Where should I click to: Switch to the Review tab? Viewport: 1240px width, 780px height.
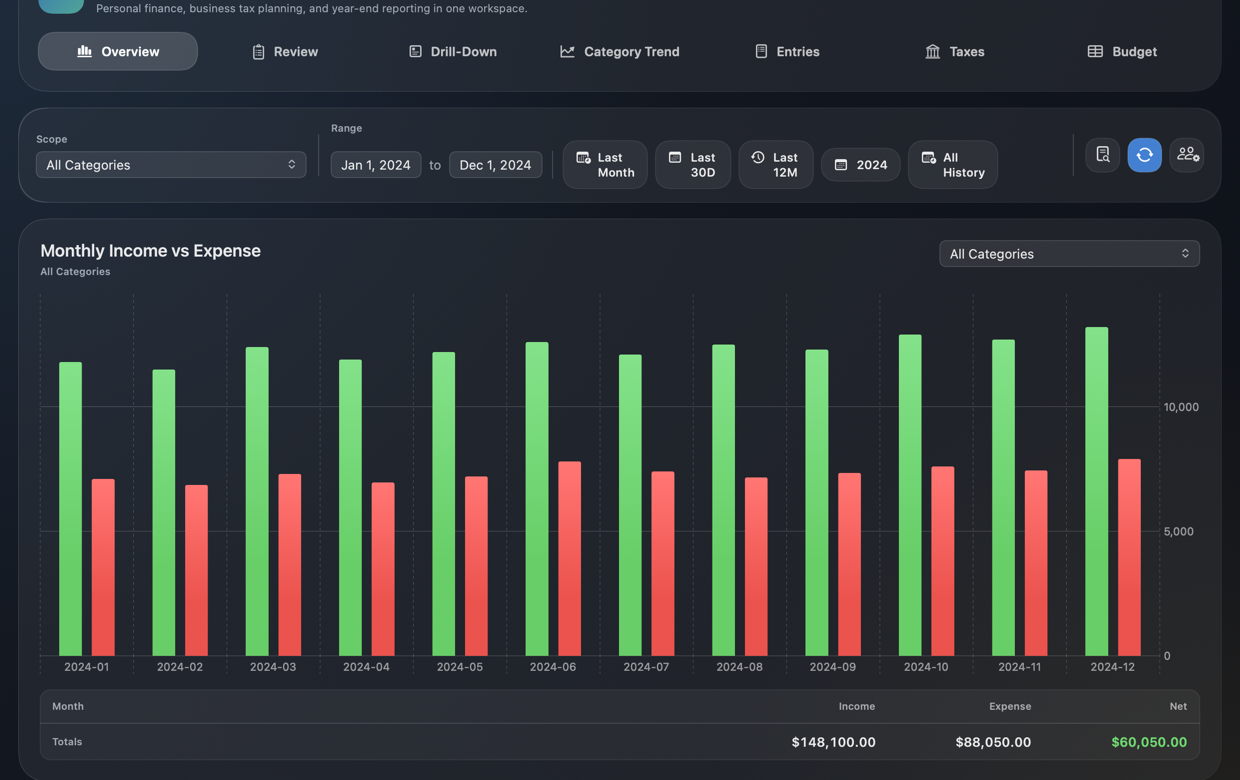285,51
